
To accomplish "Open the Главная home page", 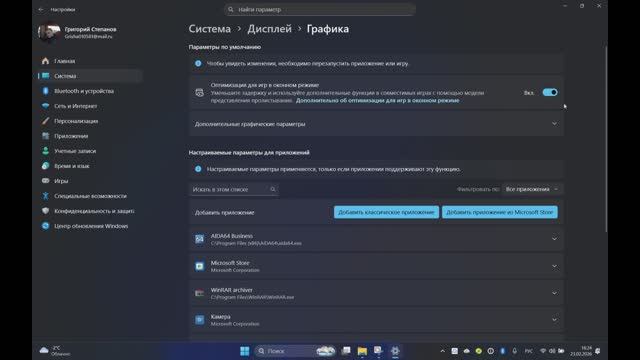I will point(64,61).
